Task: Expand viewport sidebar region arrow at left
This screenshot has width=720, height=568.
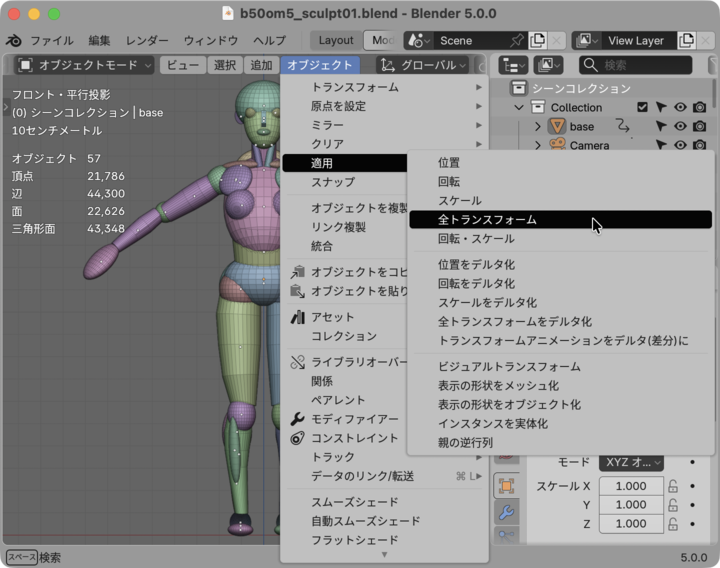Action: [x=6, y=107]
